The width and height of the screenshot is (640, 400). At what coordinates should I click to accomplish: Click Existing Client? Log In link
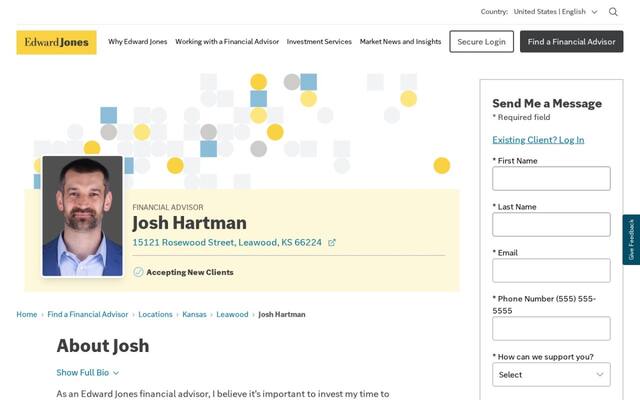click(538, 140)
